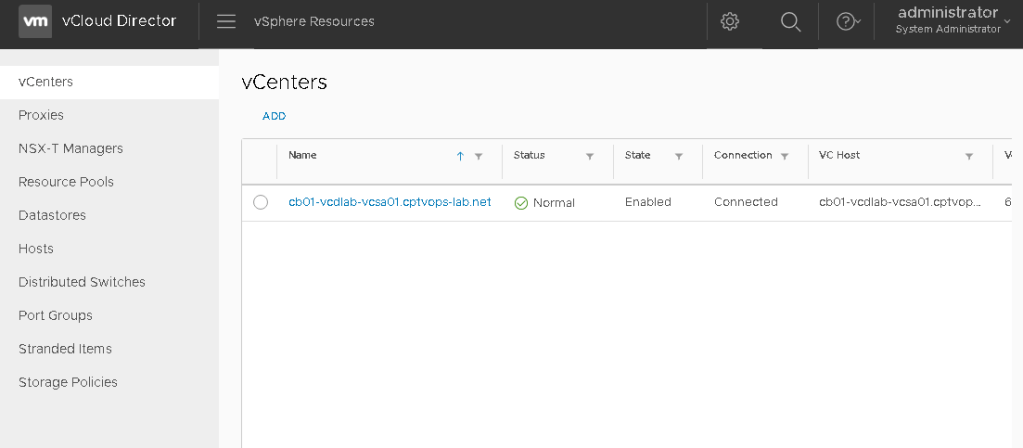Open the settings gear icon

[x=730, y=22]
